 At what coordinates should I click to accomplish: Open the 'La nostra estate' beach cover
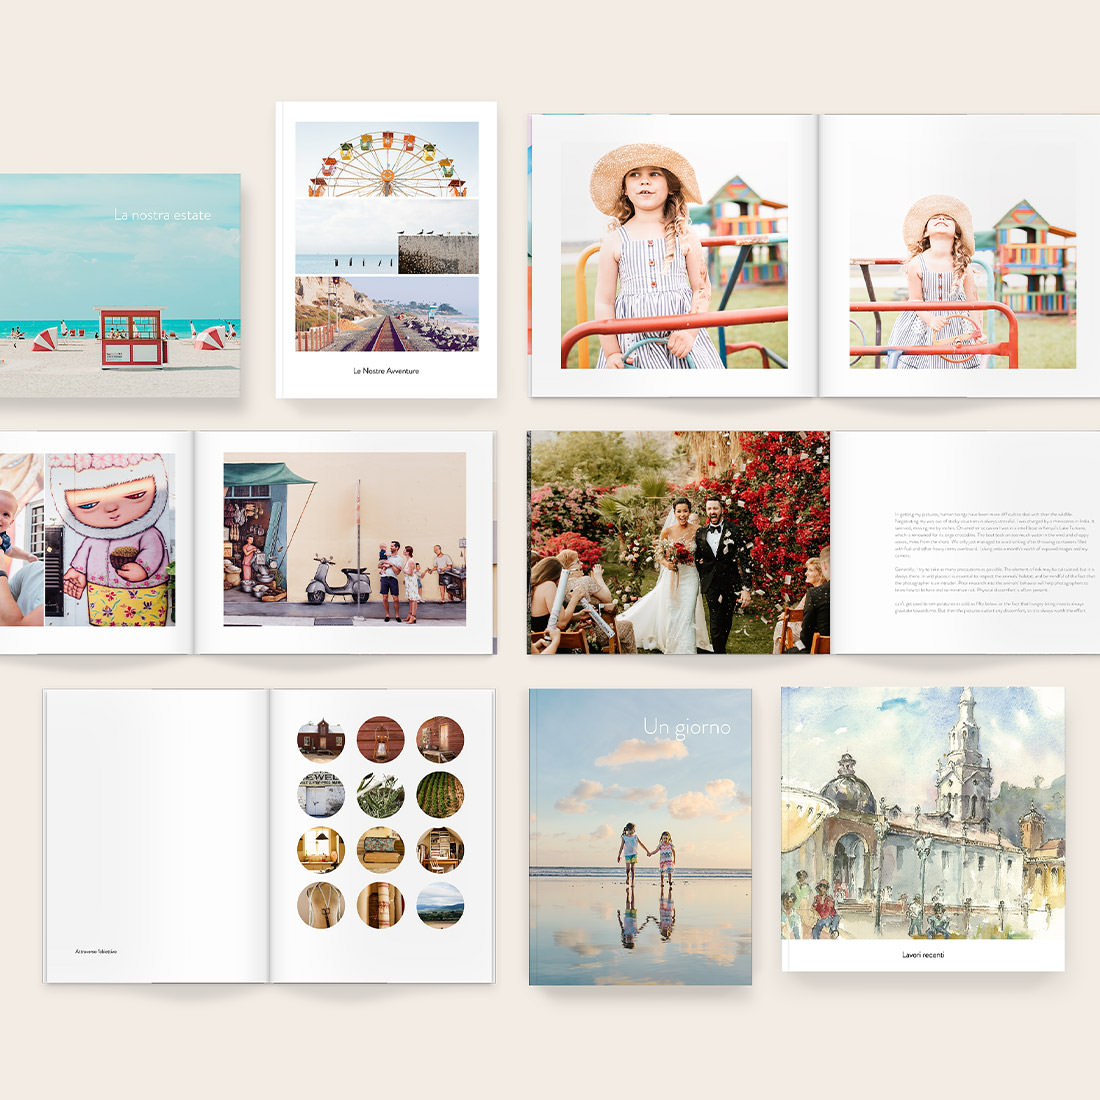[x=120, y=285]
